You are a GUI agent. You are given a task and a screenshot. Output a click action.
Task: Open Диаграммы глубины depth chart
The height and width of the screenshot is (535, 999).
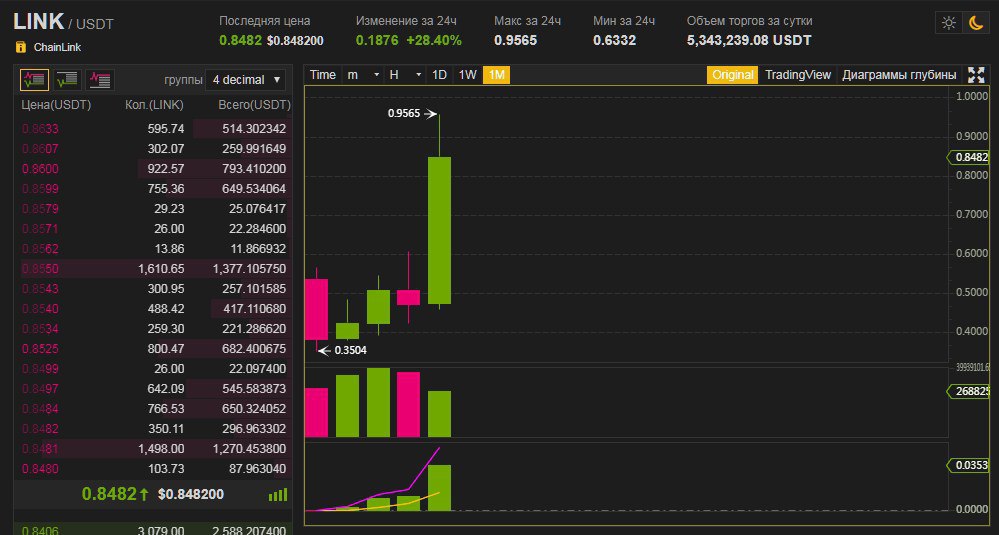coord(899,75)
